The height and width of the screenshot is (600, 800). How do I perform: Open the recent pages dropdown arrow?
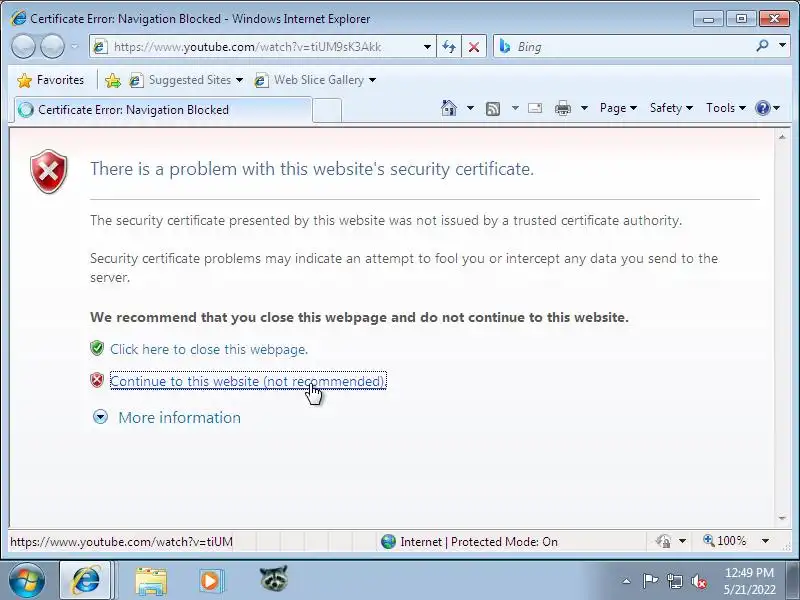point(75,46)
